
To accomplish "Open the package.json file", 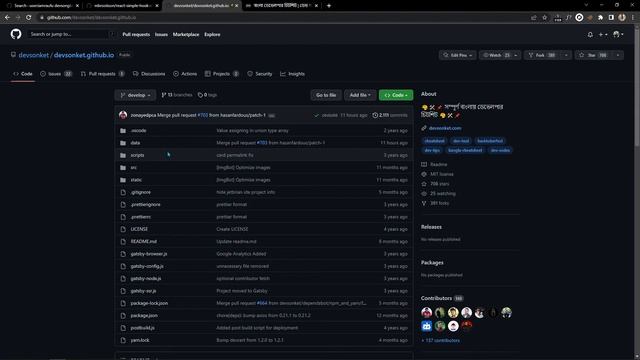I will (144, 316).
